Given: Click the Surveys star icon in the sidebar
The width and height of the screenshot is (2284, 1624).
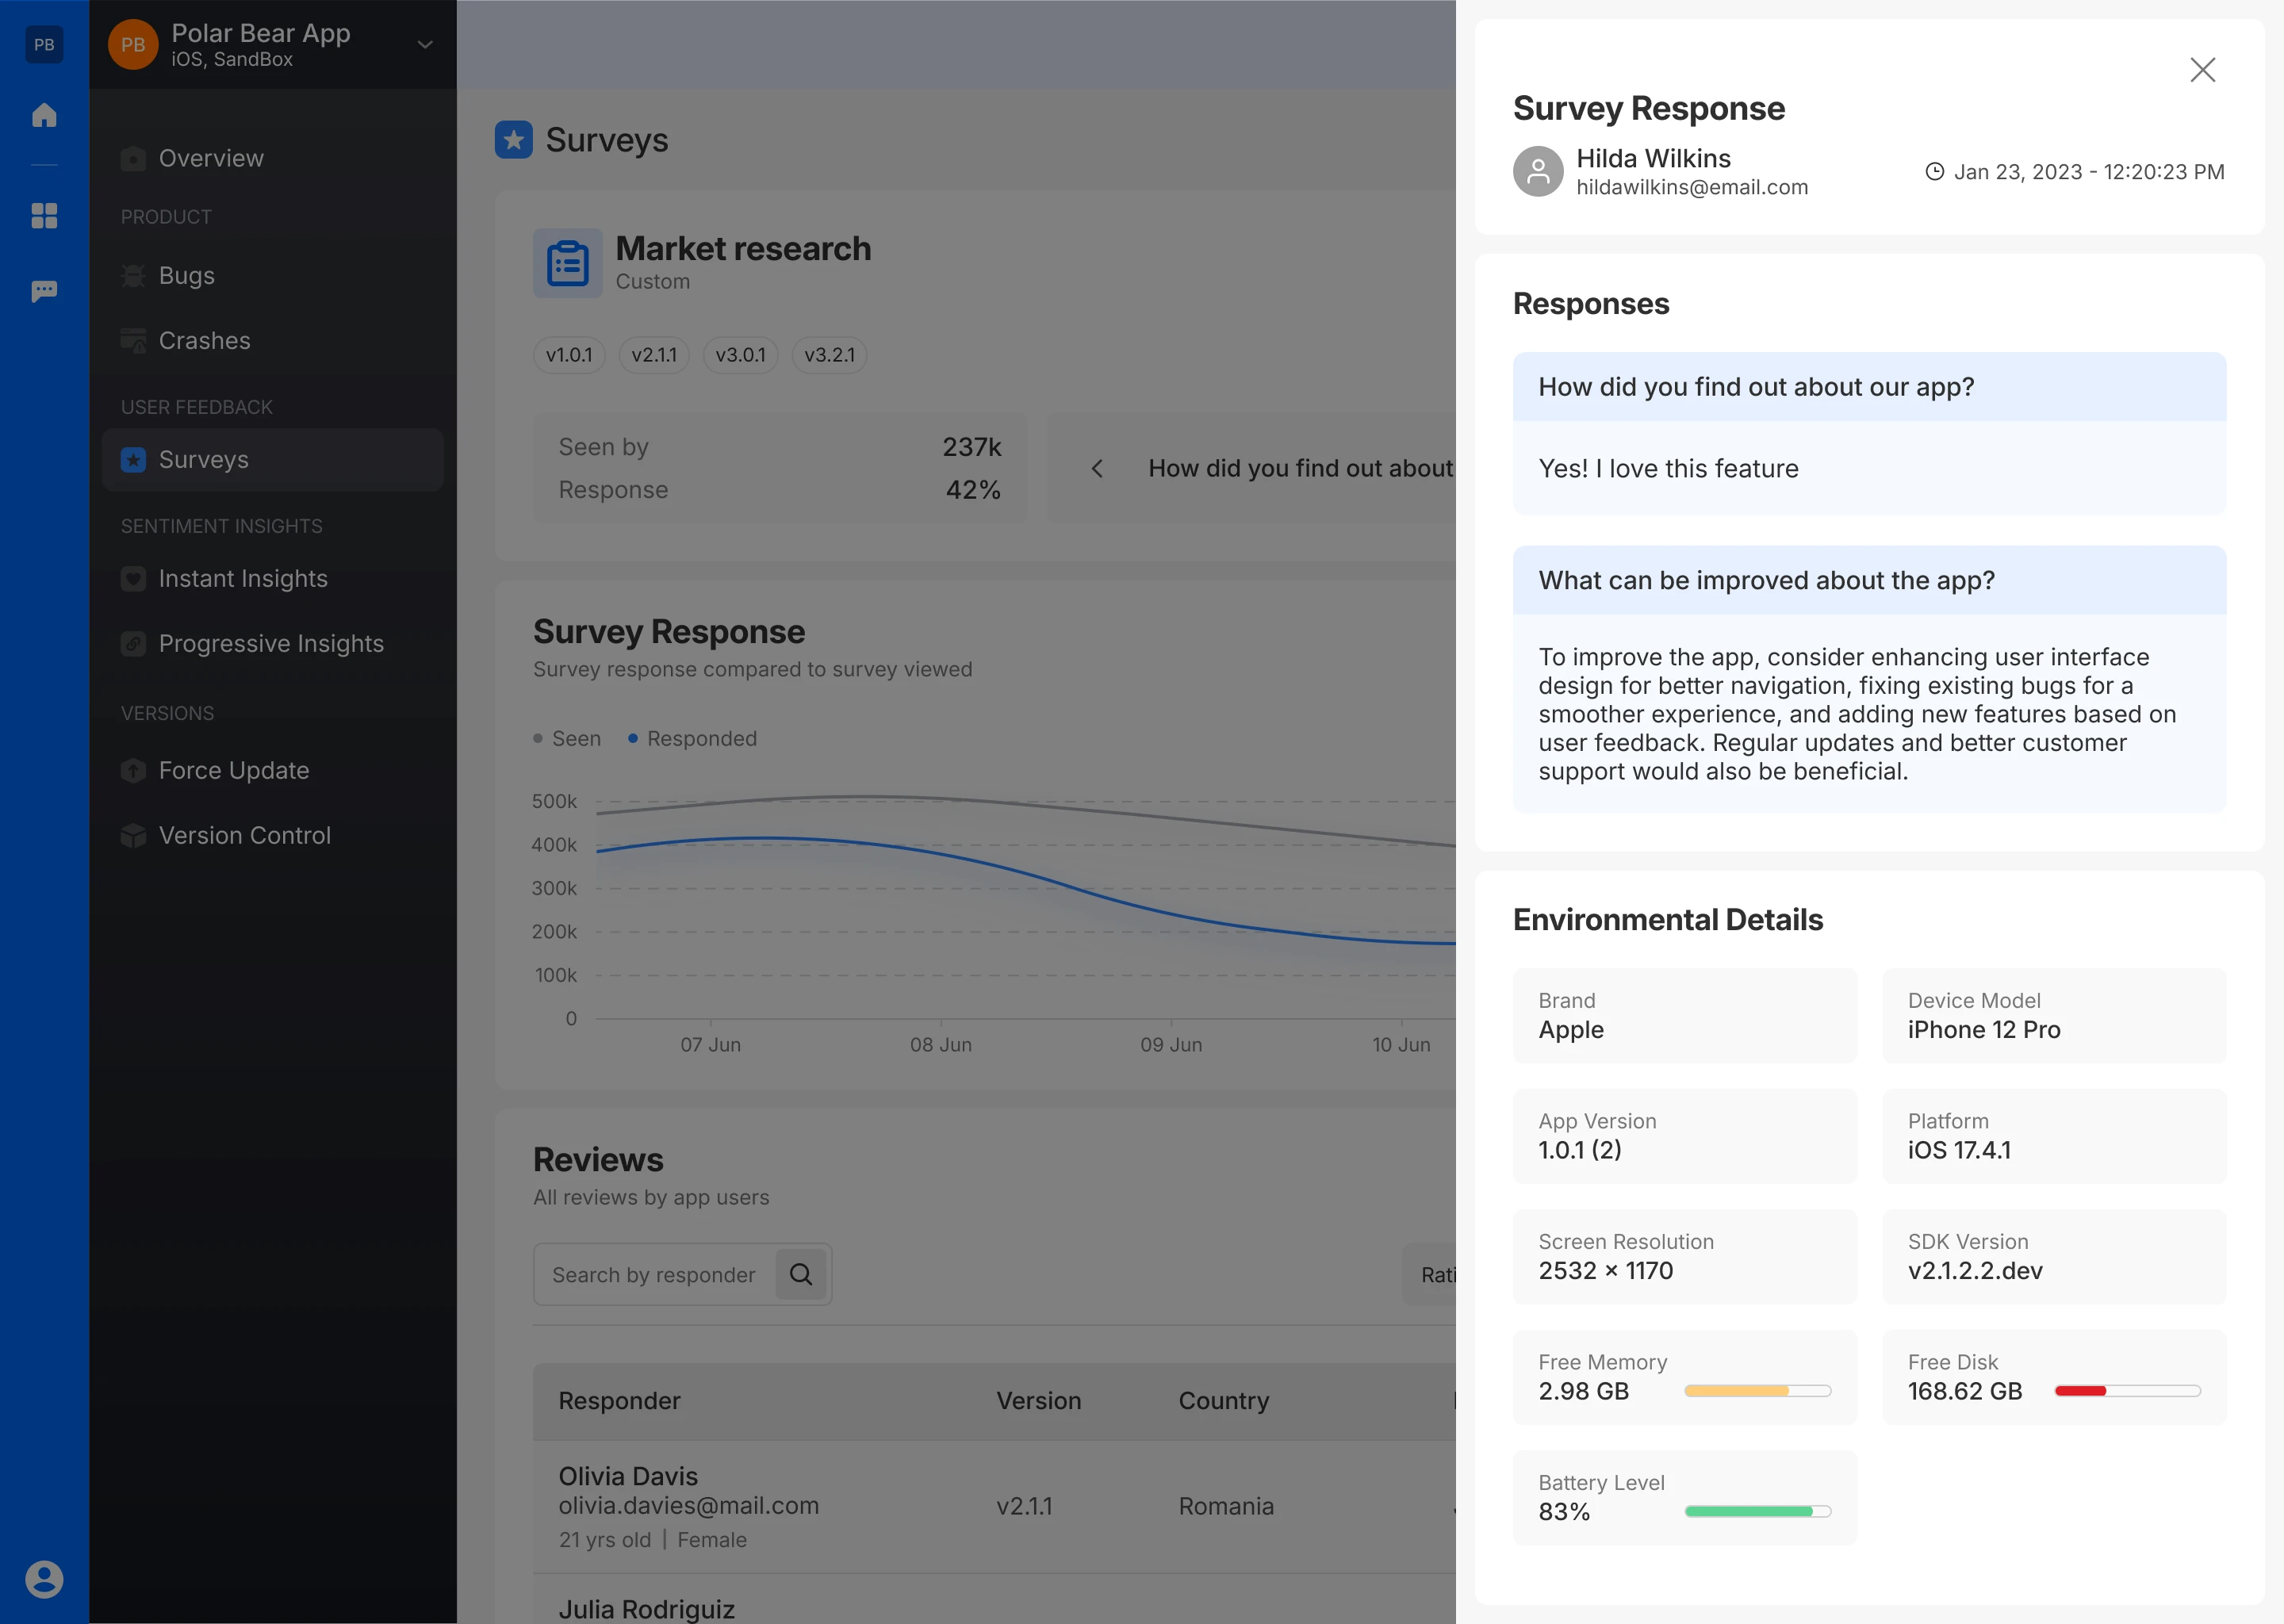Looking at the screenshot, I should [x=133, y=460].
